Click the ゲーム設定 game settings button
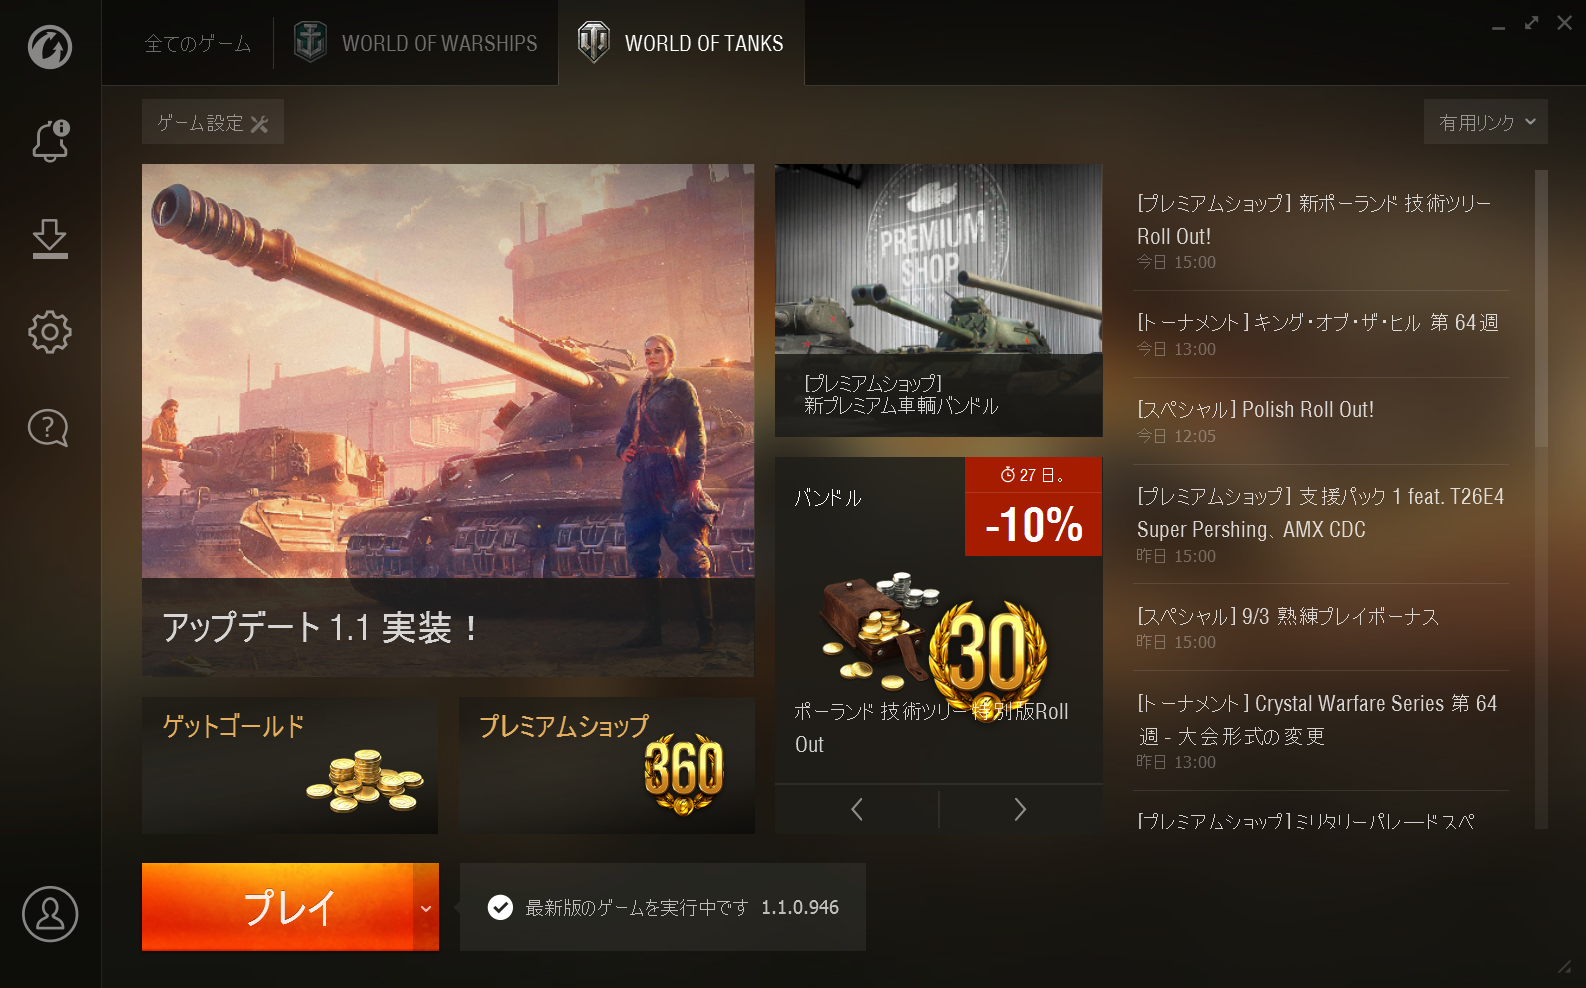 [x=213, y=122]
